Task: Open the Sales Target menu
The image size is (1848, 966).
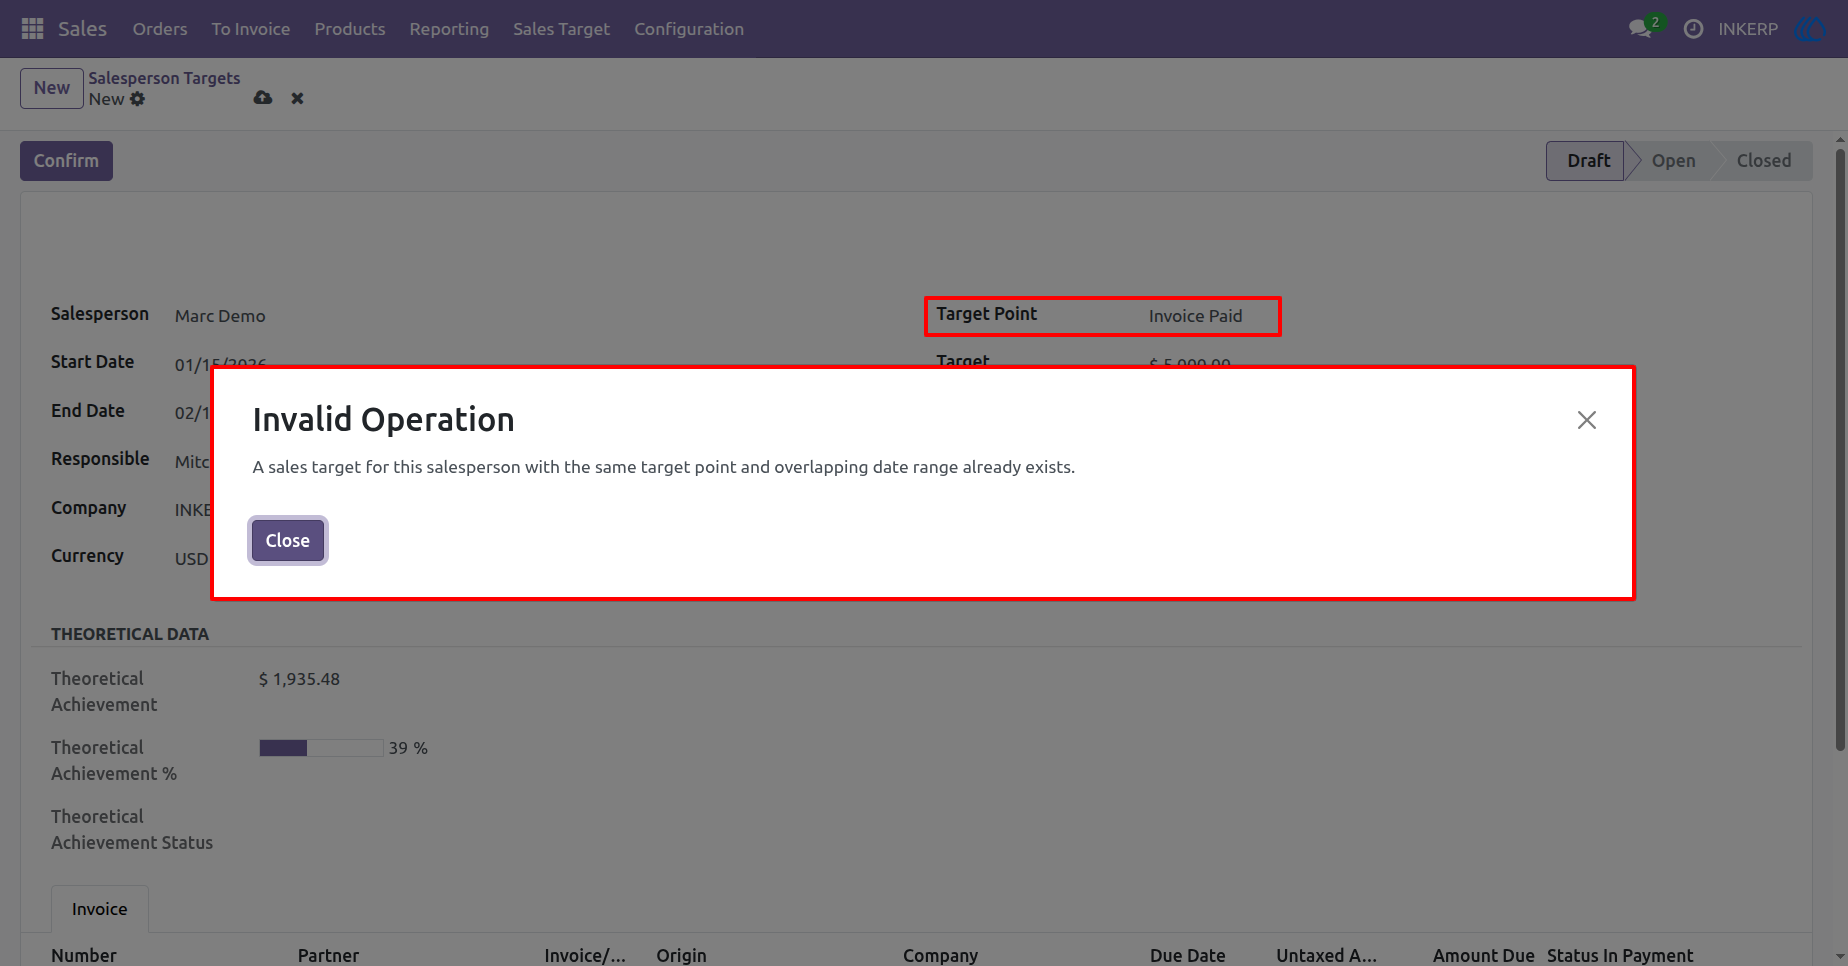Action: pos(561,29)
